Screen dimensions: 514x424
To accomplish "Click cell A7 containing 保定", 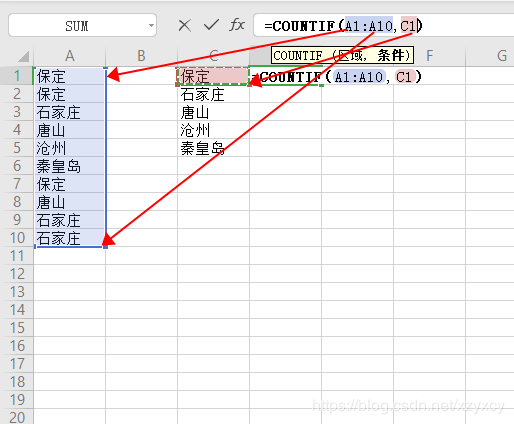I will [70, 184].
